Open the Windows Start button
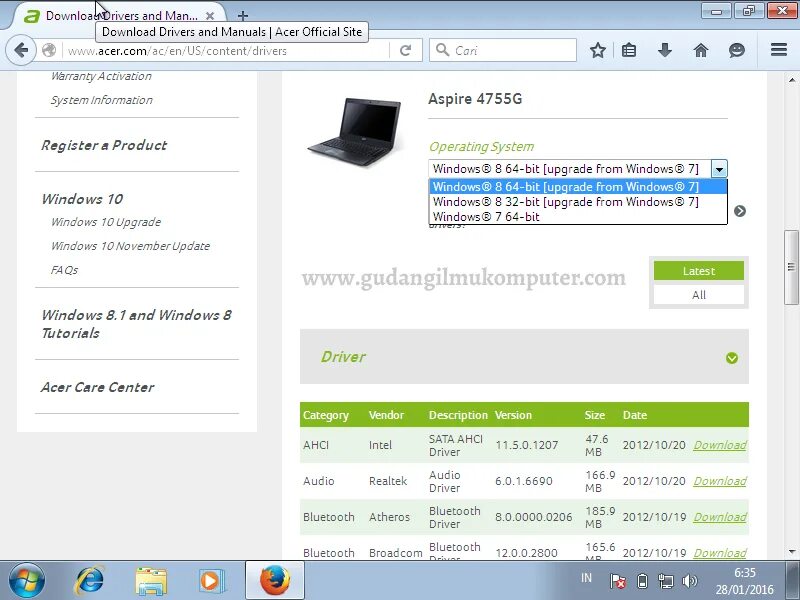Screen dimensions: 800x600 point(27,581)
